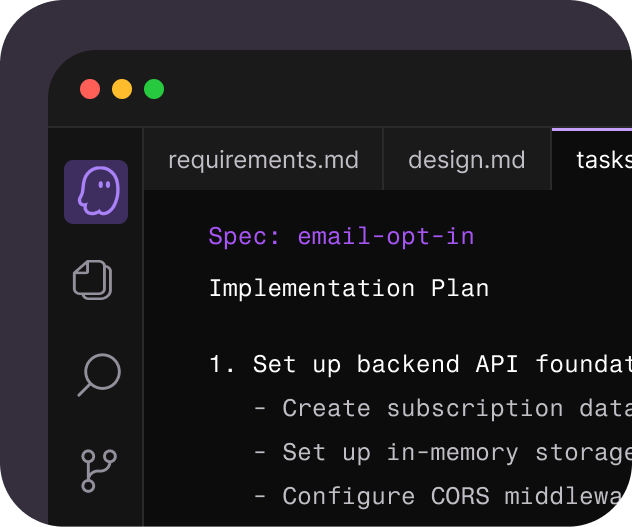Open the search magnifier in sidebar
This screenshot has width=632, height=527.
pyautogui.click(x=99, y=375)
